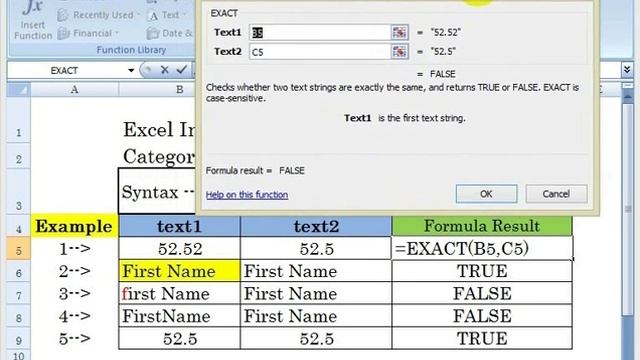Select the 'text2' header cell

pyautogui.click(x=316, y=227)
